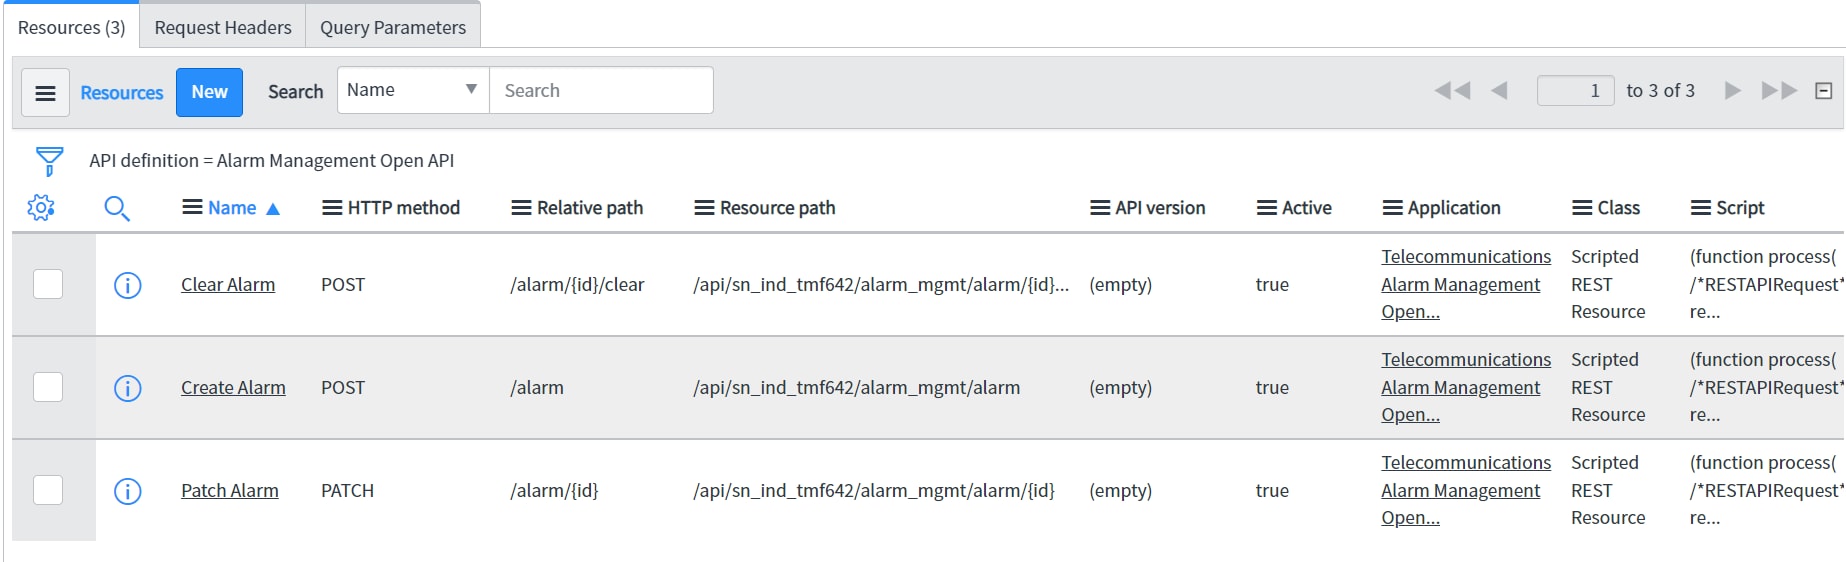Open the Create Alarm resource link
The width and height of the screenshot is (1846, 562).
(x=233, y=388)
